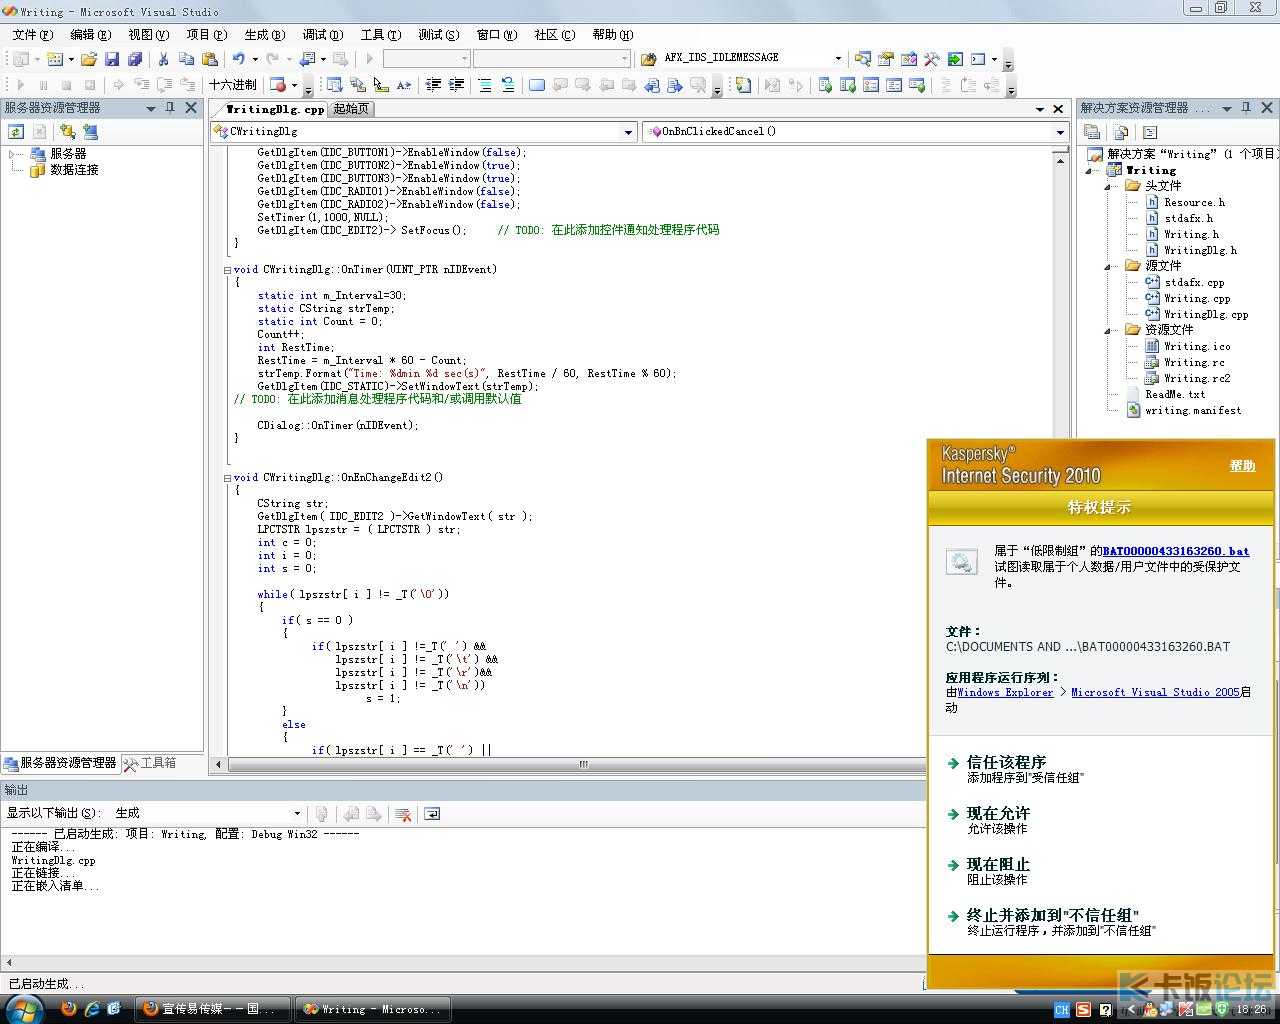Click Connect to Database icon in Server Explorer
1280x1024 pixels.
tap(67, 131)
